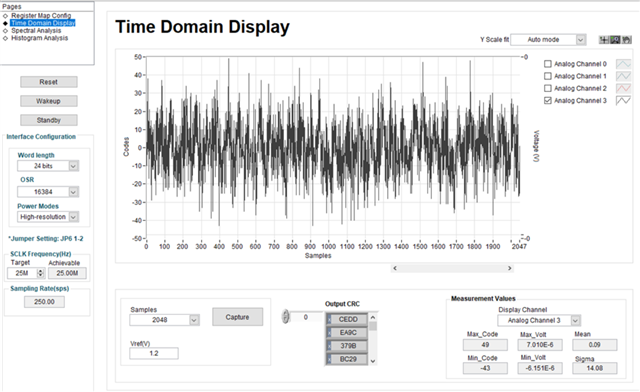The height and width of the screenshot is (392, 640).
Task: Click the Output CRC scroll down arrow
Action: pyautogui.click(x=373, y=361)
